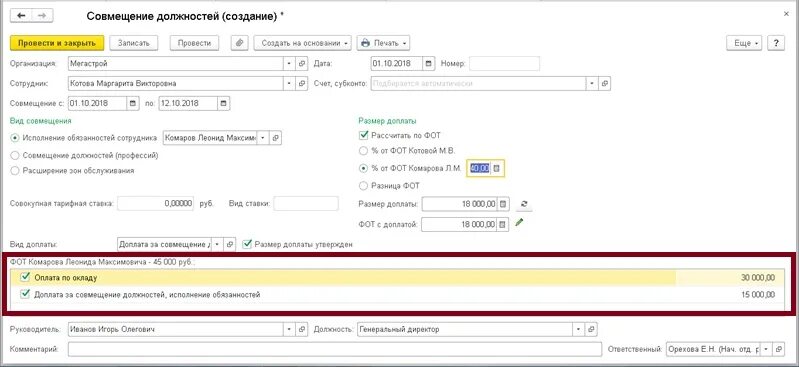
Task: Open the Создать на основании menu
Action: [x=303, y=43]
